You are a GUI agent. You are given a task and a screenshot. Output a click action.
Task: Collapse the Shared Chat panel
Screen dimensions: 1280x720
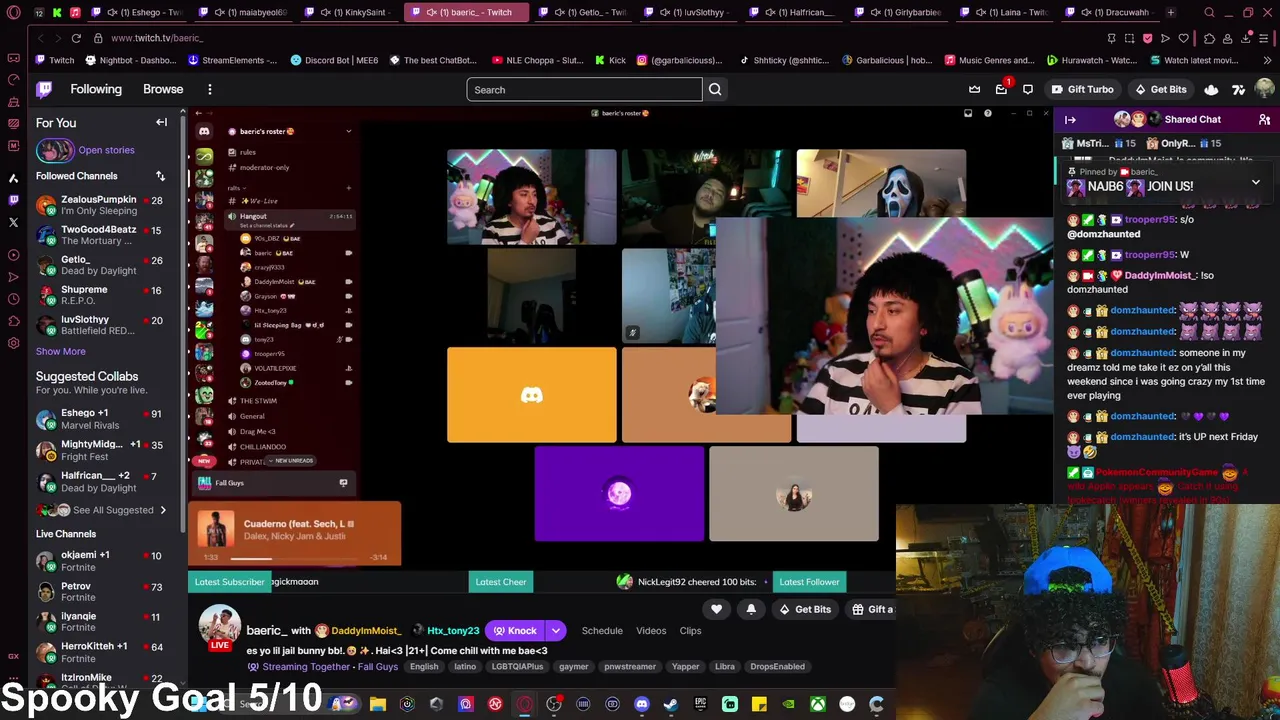tap(1070, 119)
